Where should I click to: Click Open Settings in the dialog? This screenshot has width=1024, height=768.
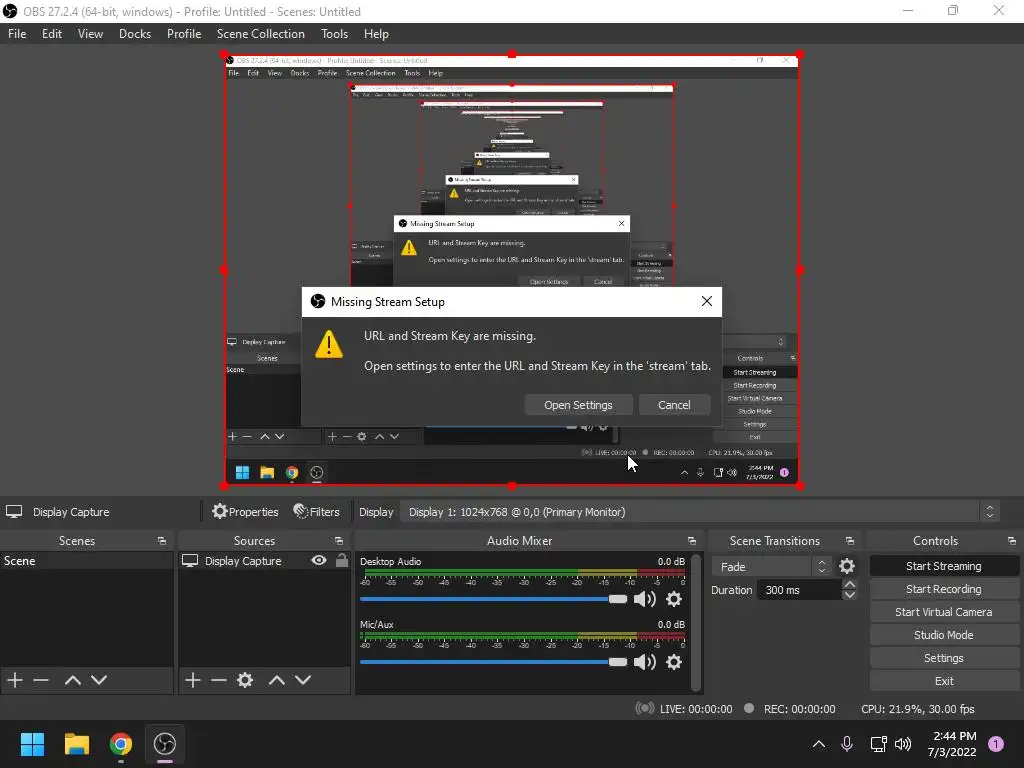[x=578, y=405]
